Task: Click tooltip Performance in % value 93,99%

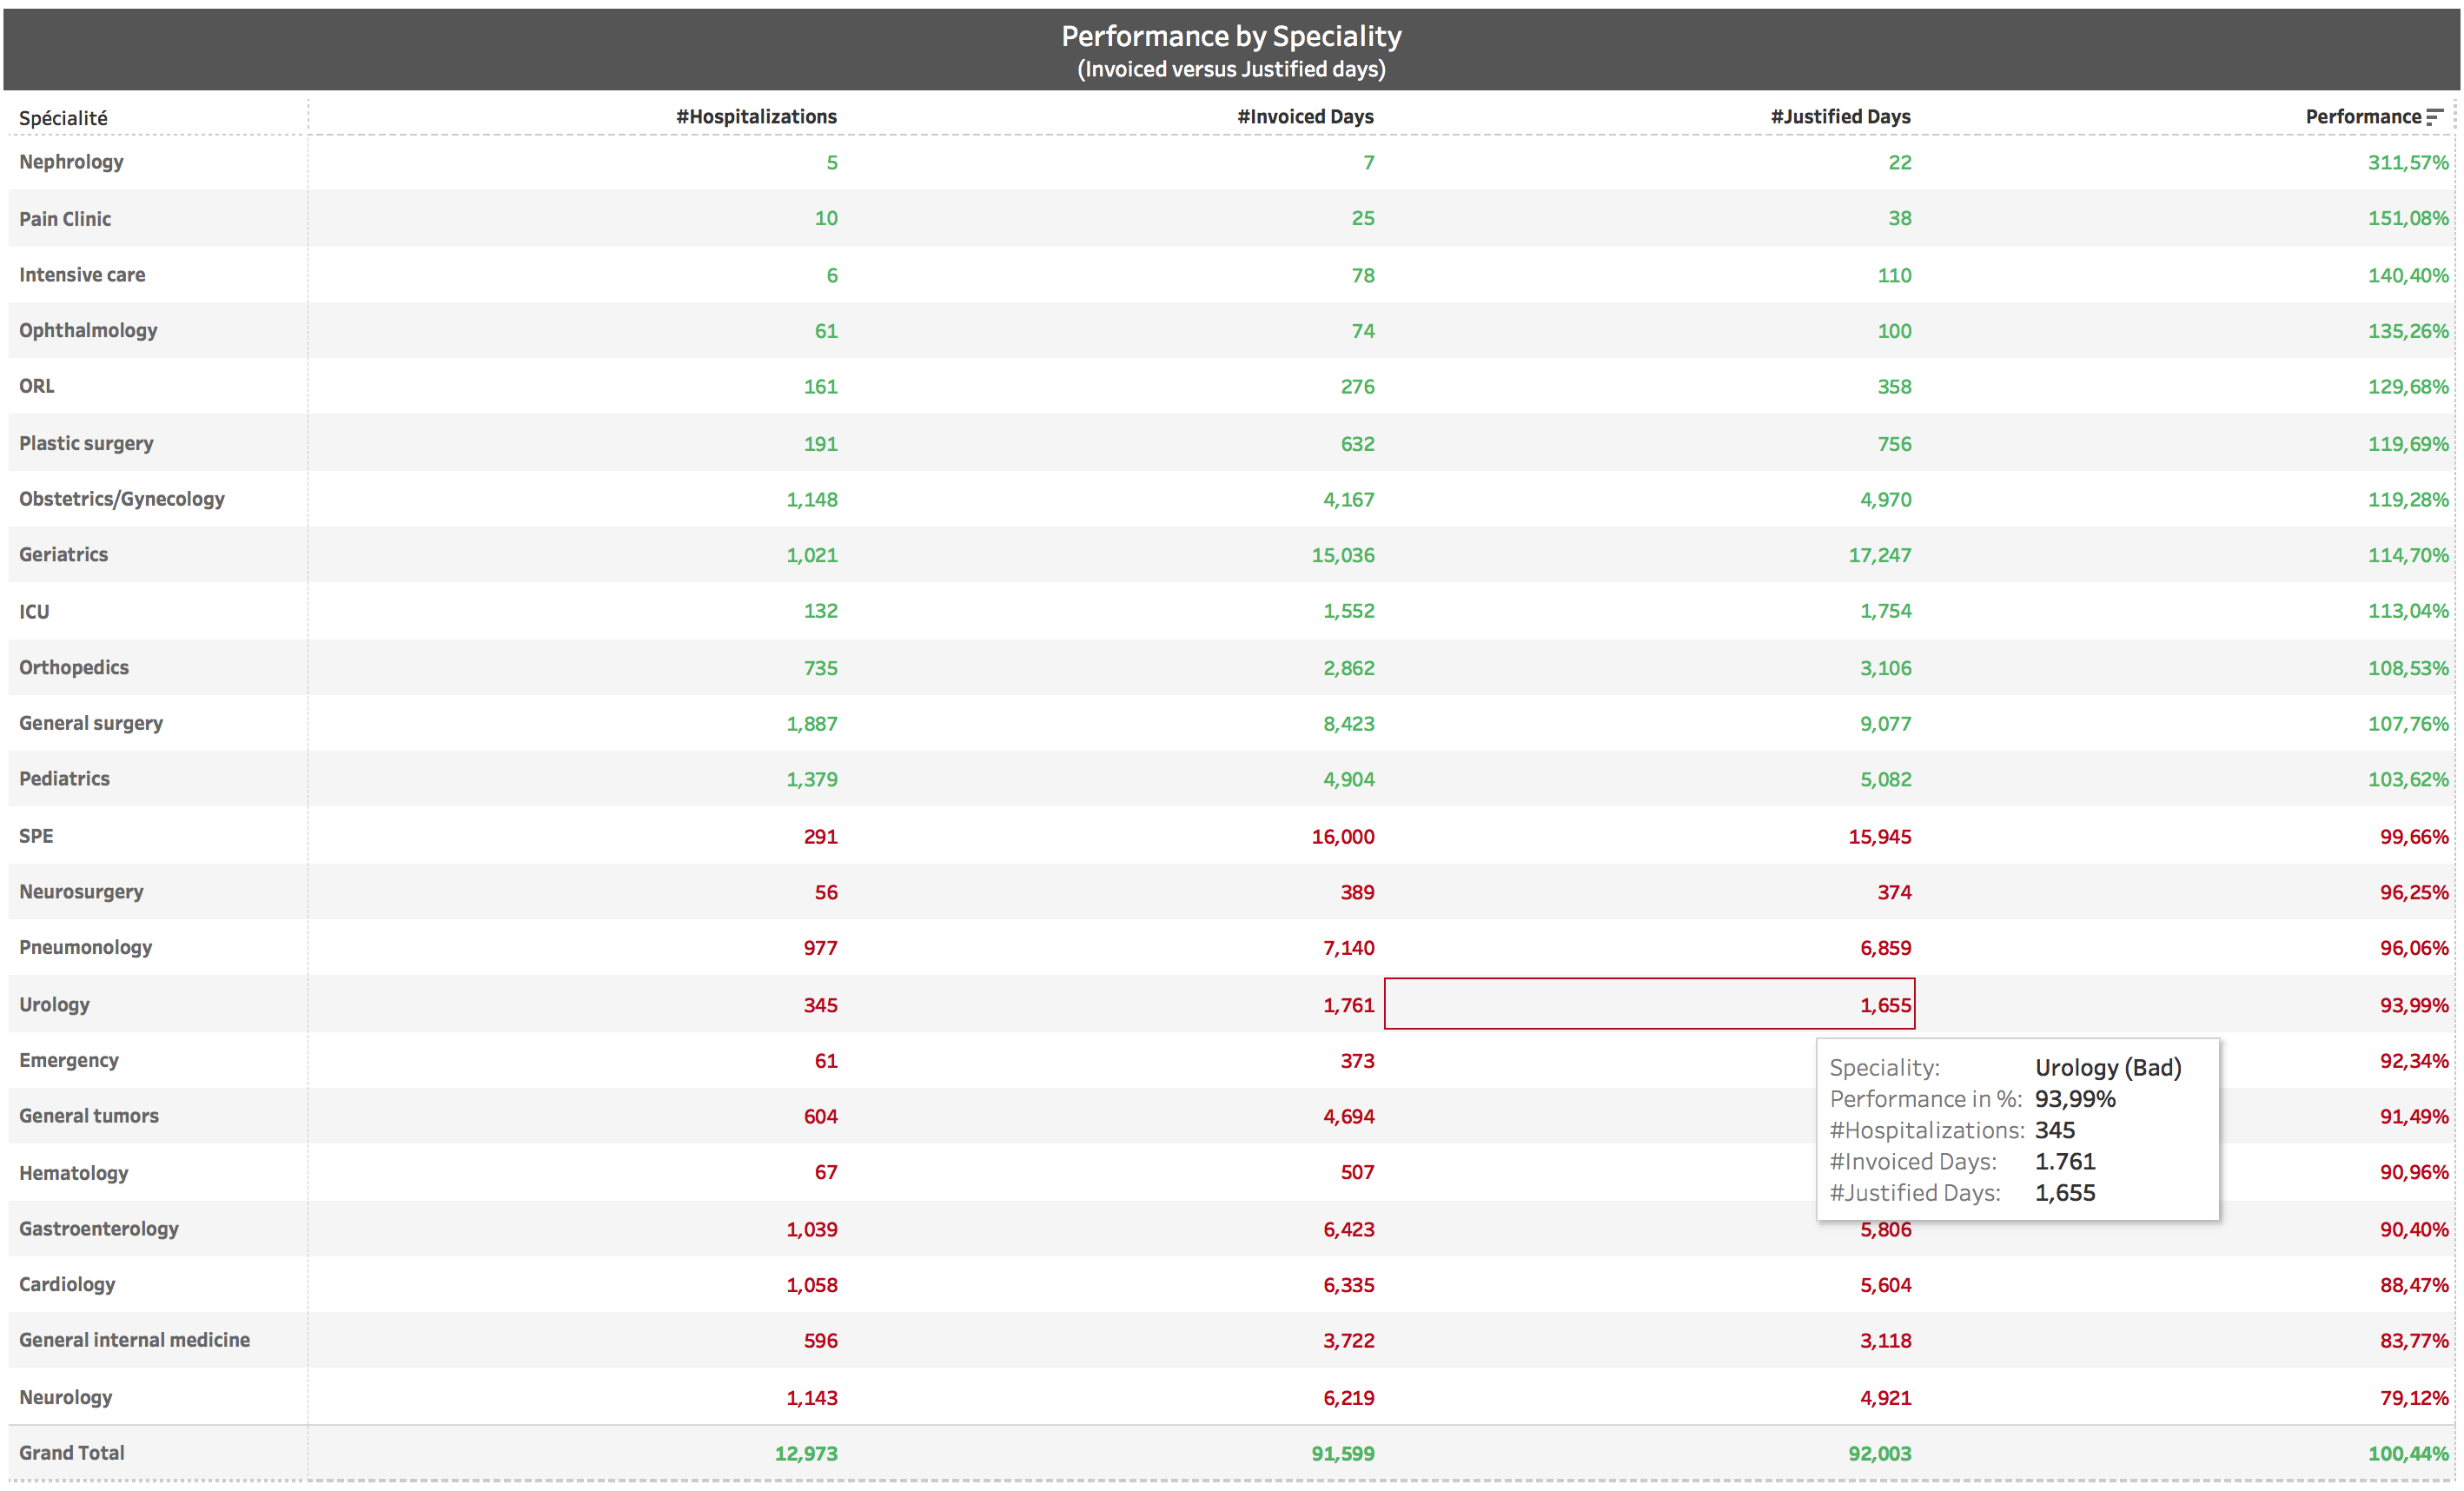Action: 2075,1099
